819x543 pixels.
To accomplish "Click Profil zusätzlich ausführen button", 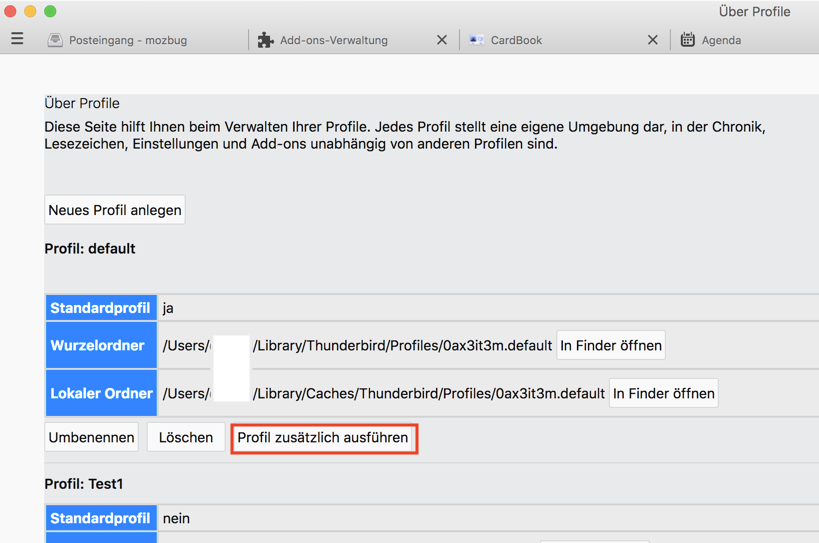I will coord(324,438).
